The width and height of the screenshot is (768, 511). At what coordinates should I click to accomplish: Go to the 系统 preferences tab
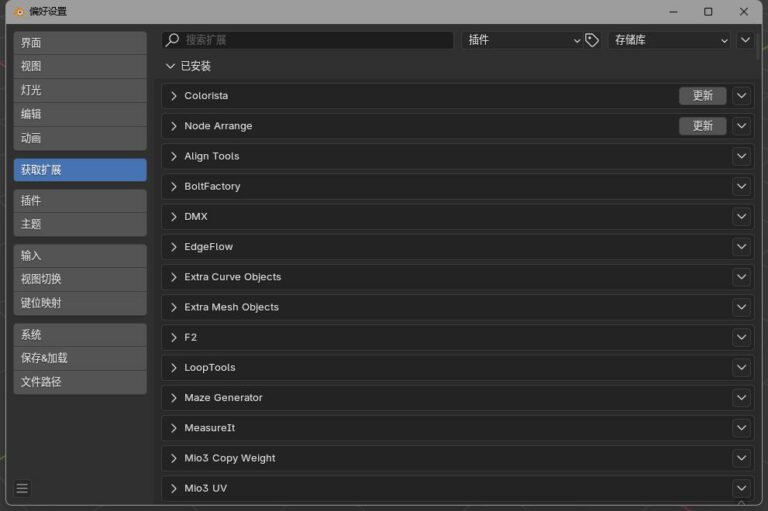[80, 335]
